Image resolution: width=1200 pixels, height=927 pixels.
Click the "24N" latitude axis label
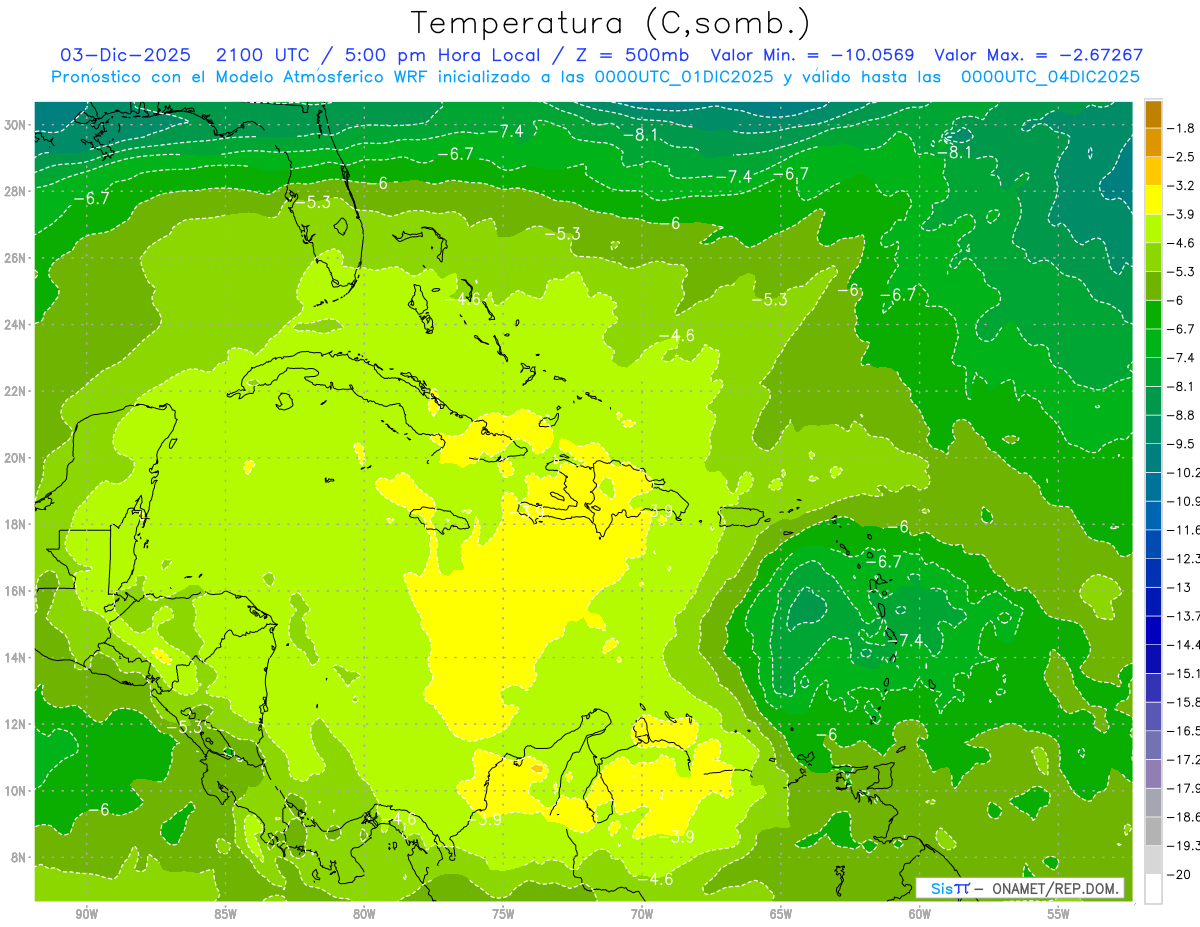[16, 325]
